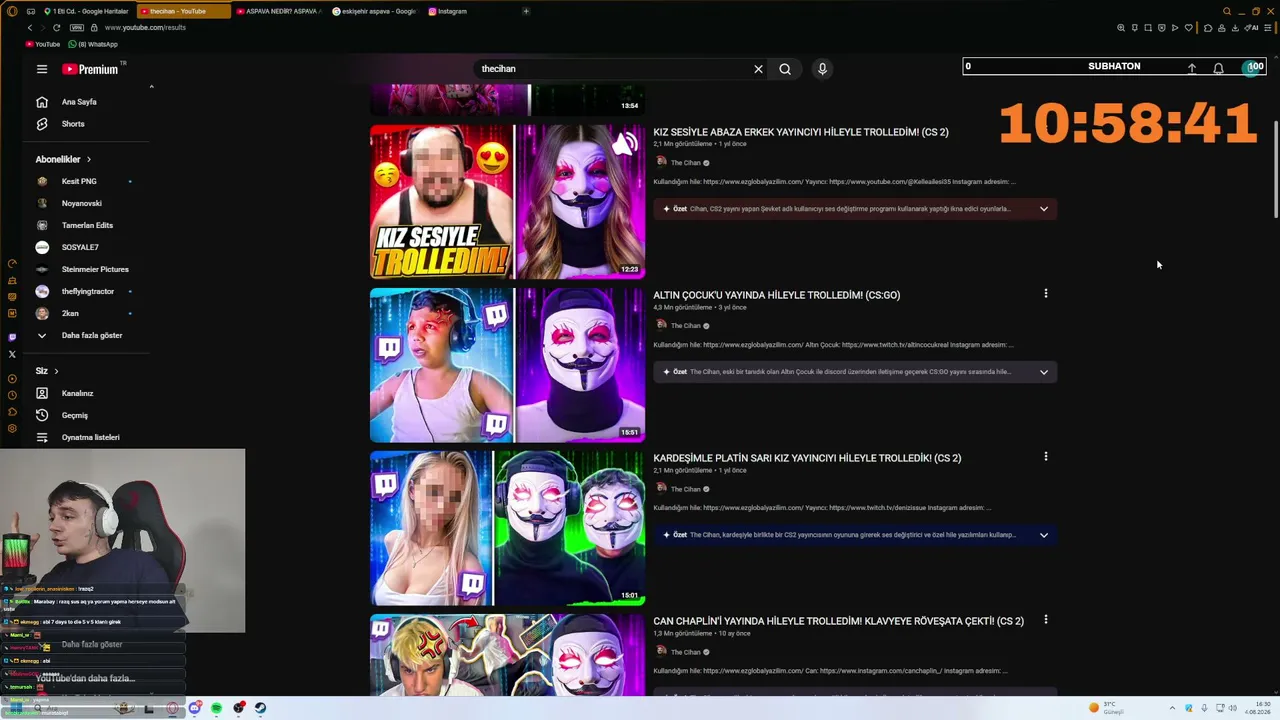Add page to favorites heart icon
The image size is (1280, 720).
coord(1188,28)
